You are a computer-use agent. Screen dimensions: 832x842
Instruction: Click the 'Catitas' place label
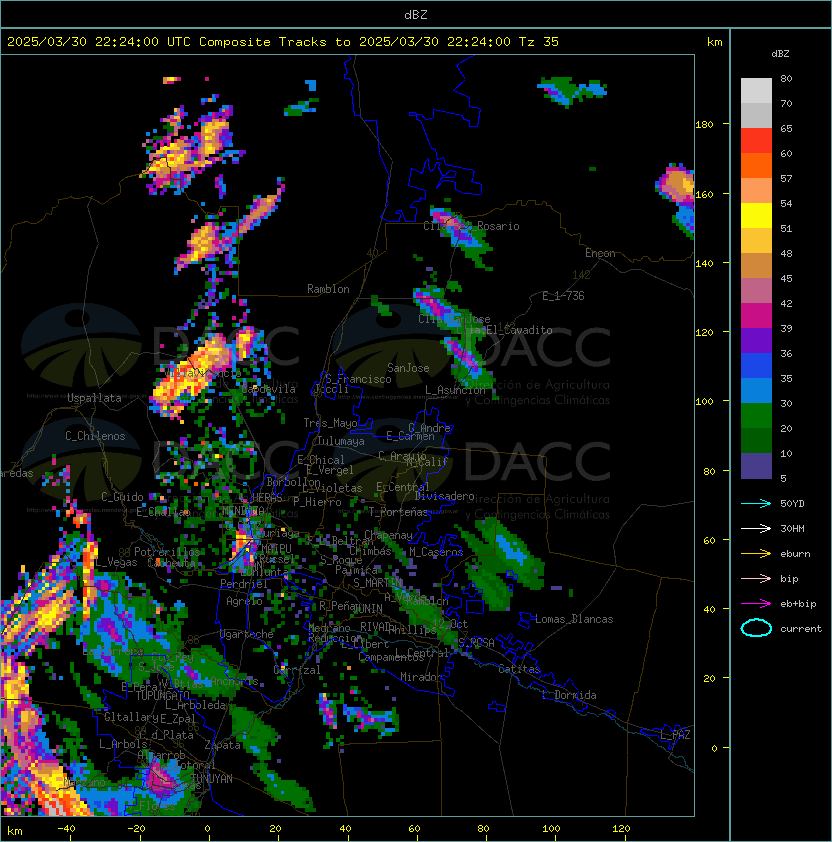(x=519, y=669)
